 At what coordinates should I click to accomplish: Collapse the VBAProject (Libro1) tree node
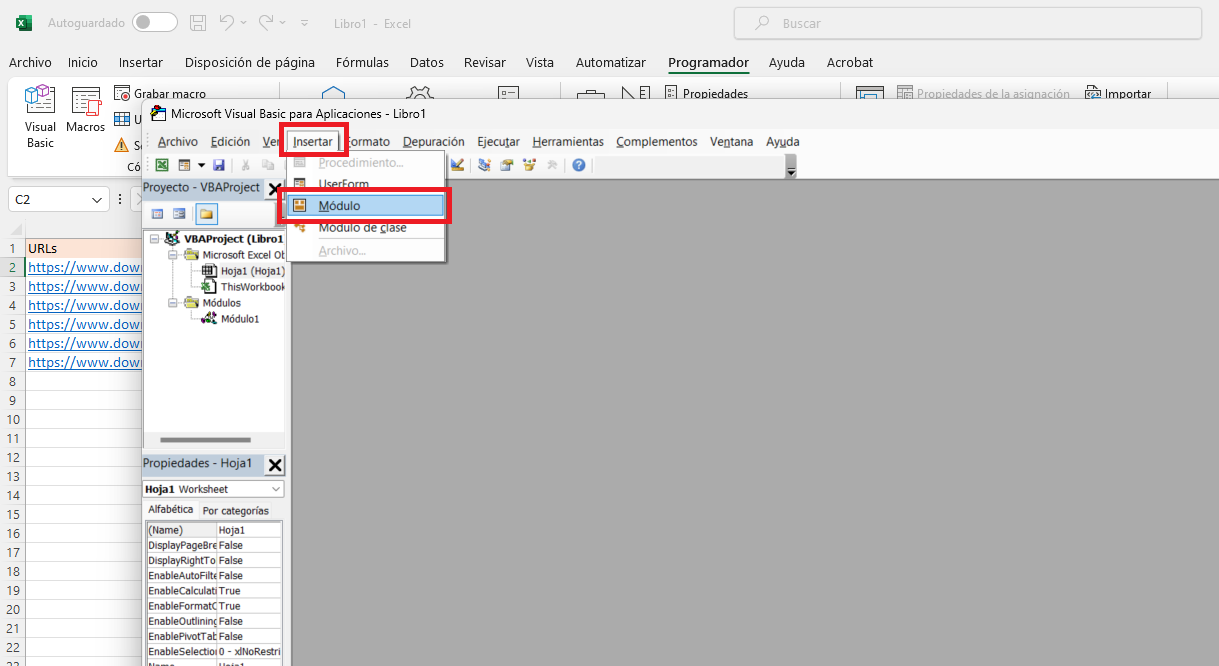(155, 239)
